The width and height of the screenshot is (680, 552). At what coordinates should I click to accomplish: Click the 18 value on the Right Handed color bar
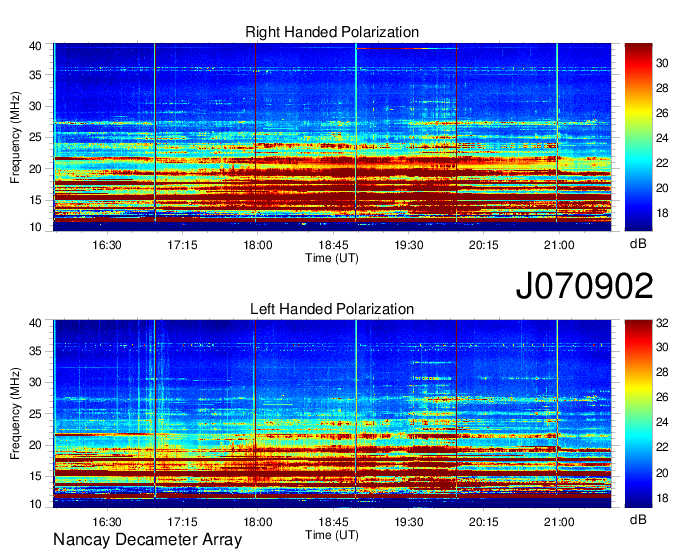(x=662, y=213)
